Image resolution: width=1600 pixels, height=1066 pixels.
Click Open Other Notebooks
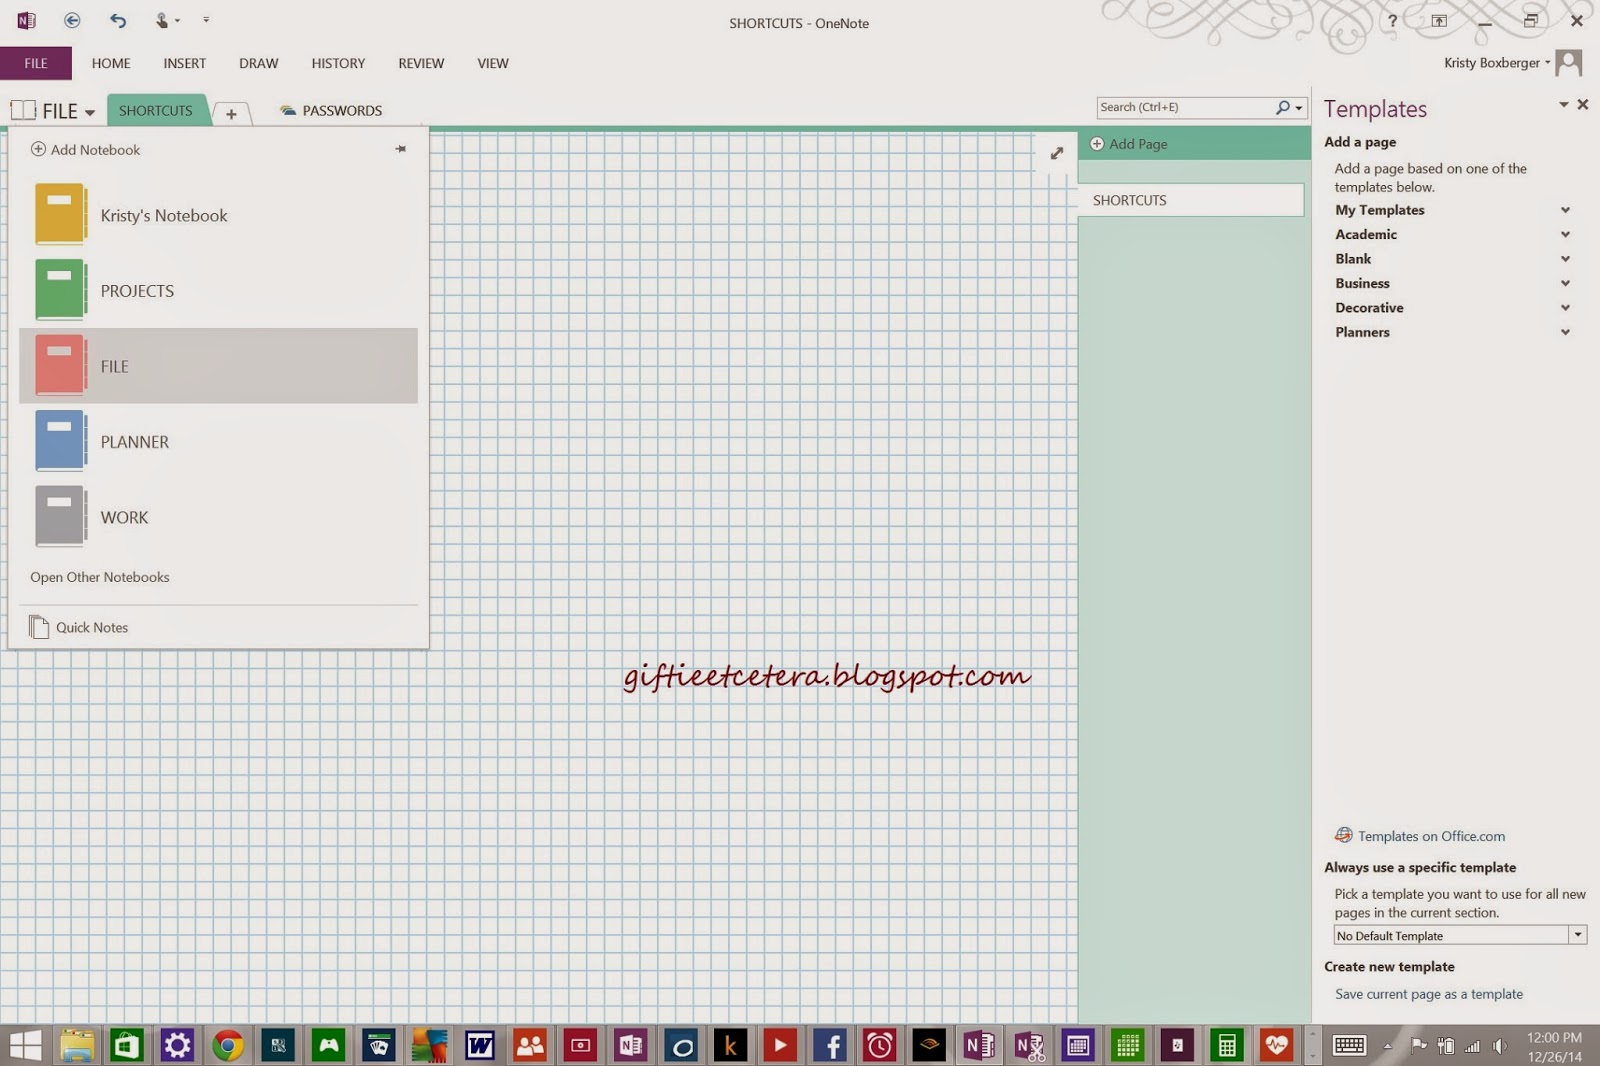(x=99, y=577)
